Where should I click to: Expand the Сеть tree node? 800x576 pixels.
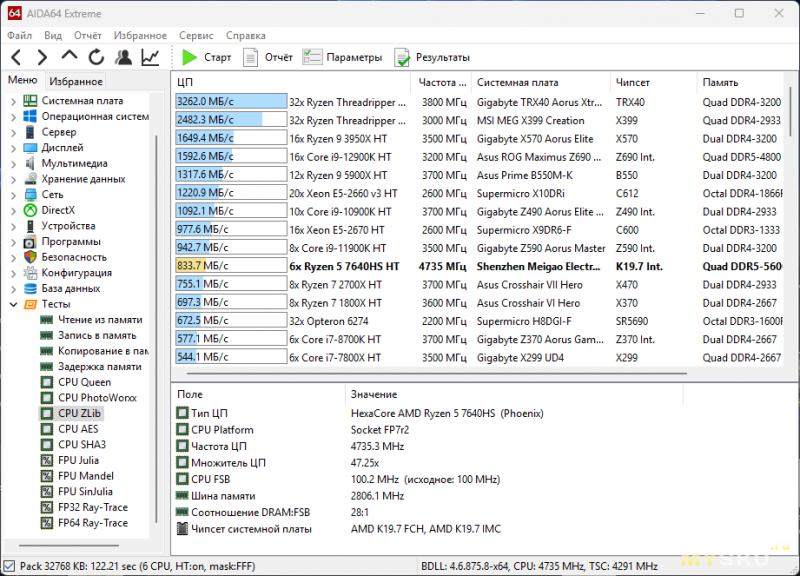tap(13, 195)
